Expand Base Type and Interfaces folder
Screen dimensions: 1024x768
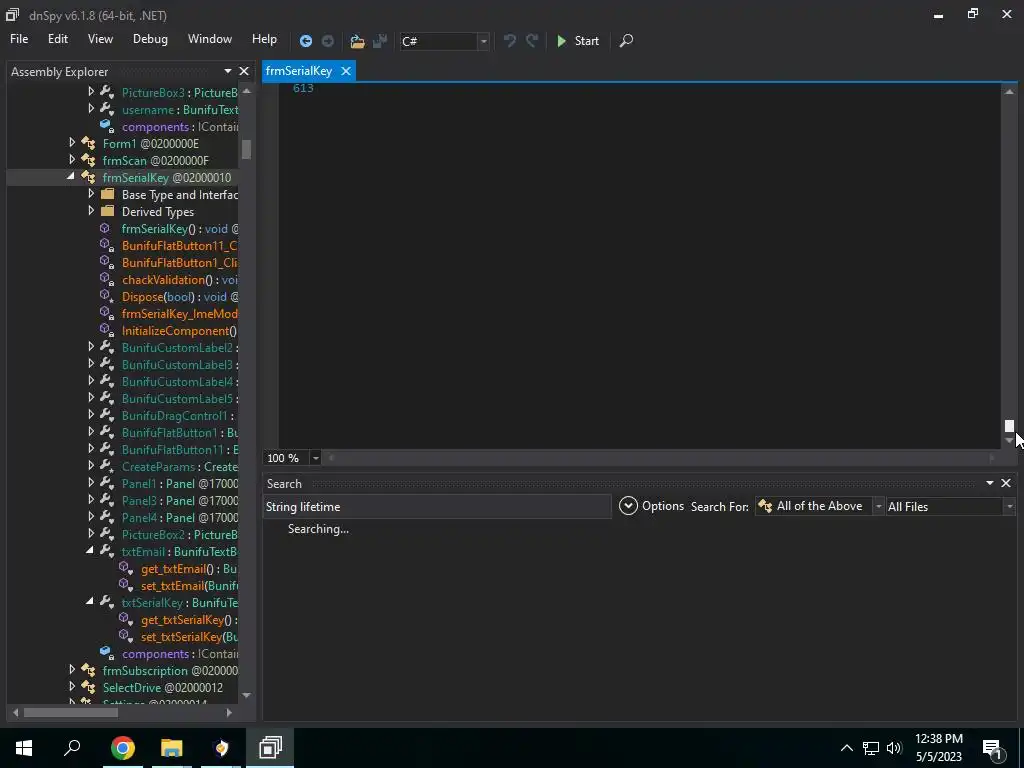coord(91,194)
